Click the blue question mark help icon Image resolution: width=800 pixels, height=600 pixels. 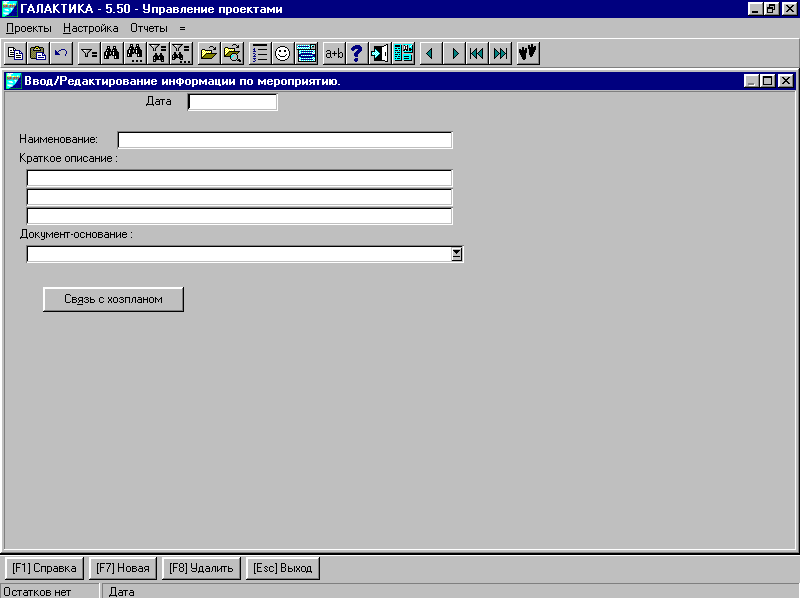357,53
